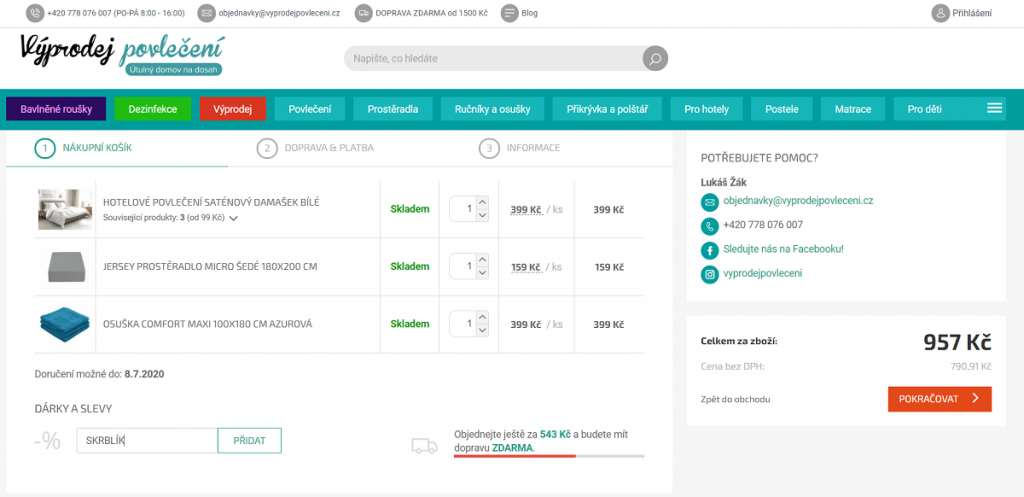Viewport: 1024px width, 497px height.
Task: Open Výprodej category
Action: tap(232, 109)
